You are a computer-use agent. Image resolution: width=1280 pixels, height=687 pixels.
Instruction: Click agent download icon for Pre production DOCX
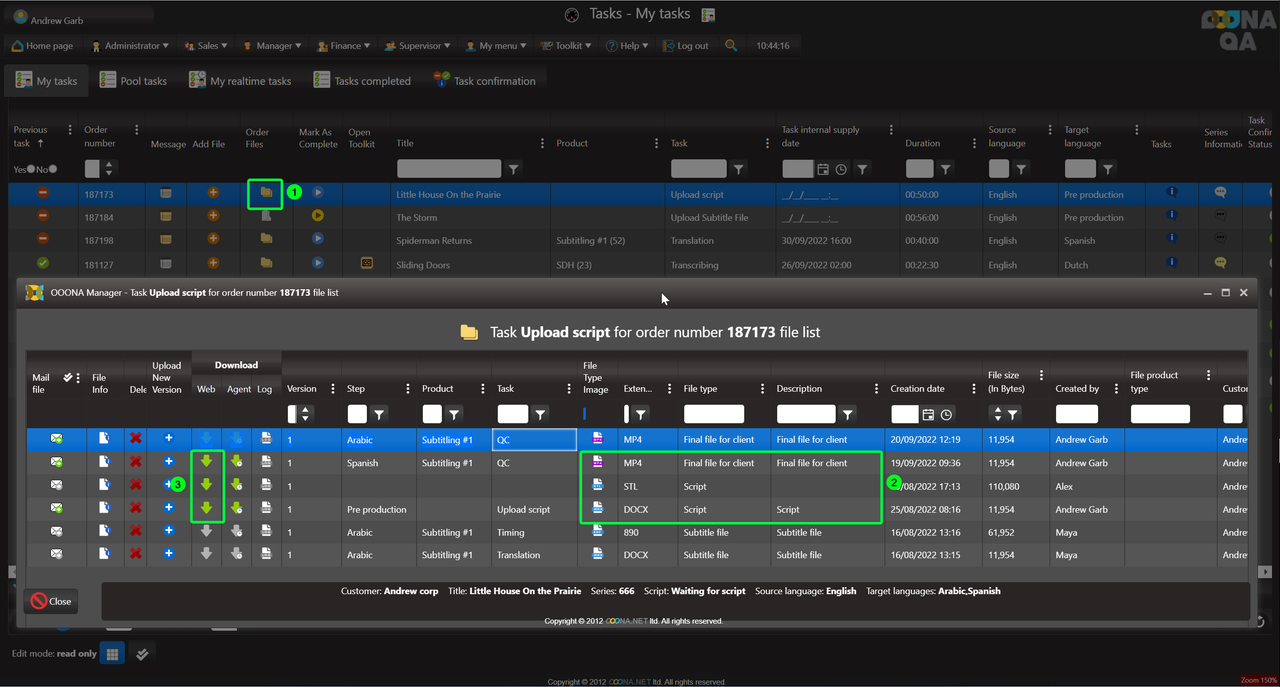coord(237,508)
